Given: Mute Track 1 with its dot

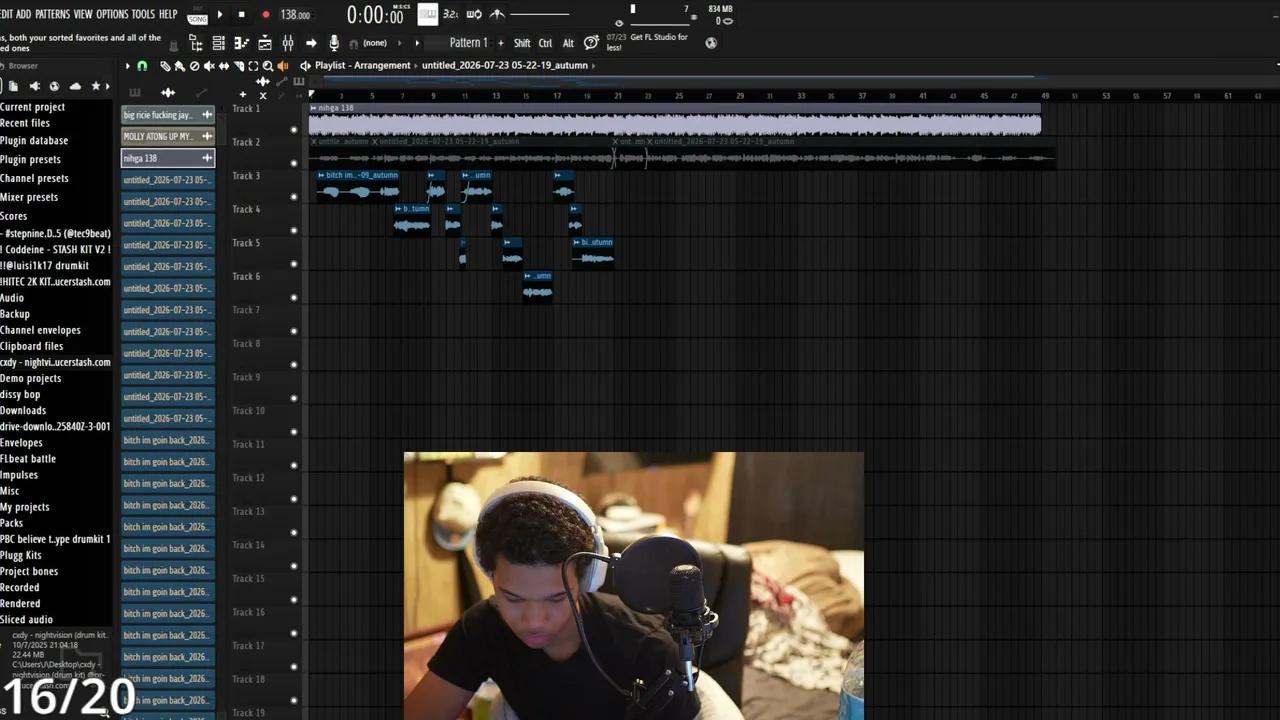Looking at the screenshot, I should click(294, 130).
